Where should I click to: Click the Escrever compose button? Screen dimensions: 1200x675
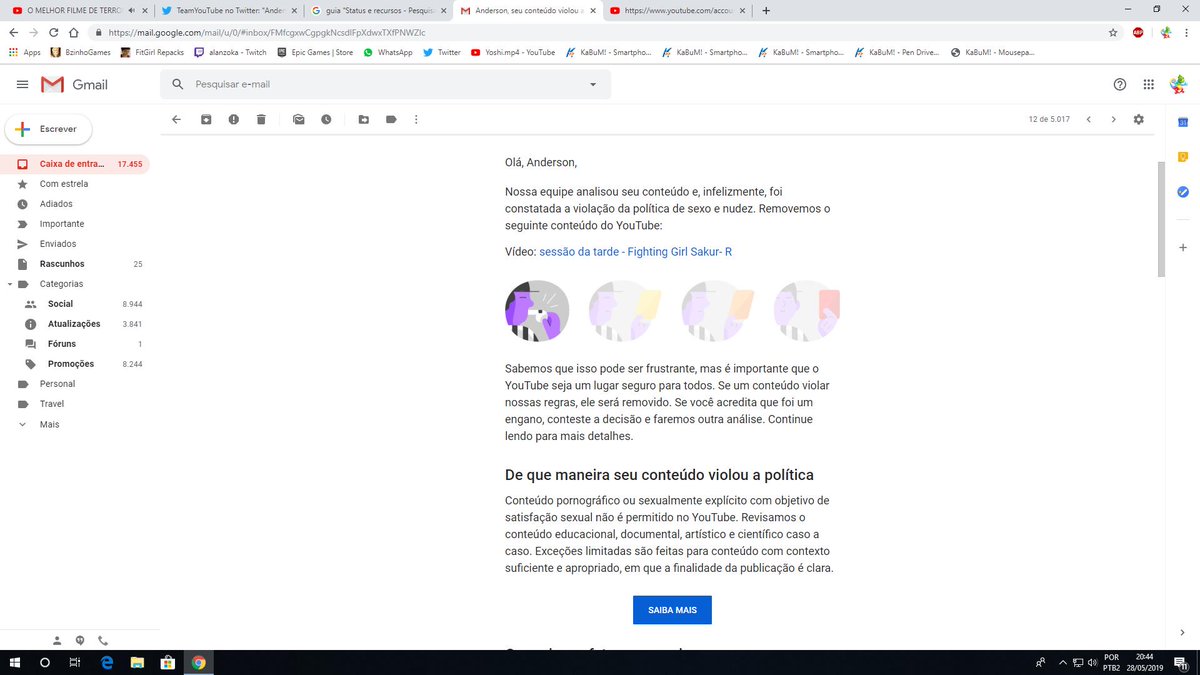(x=48, y=129)
